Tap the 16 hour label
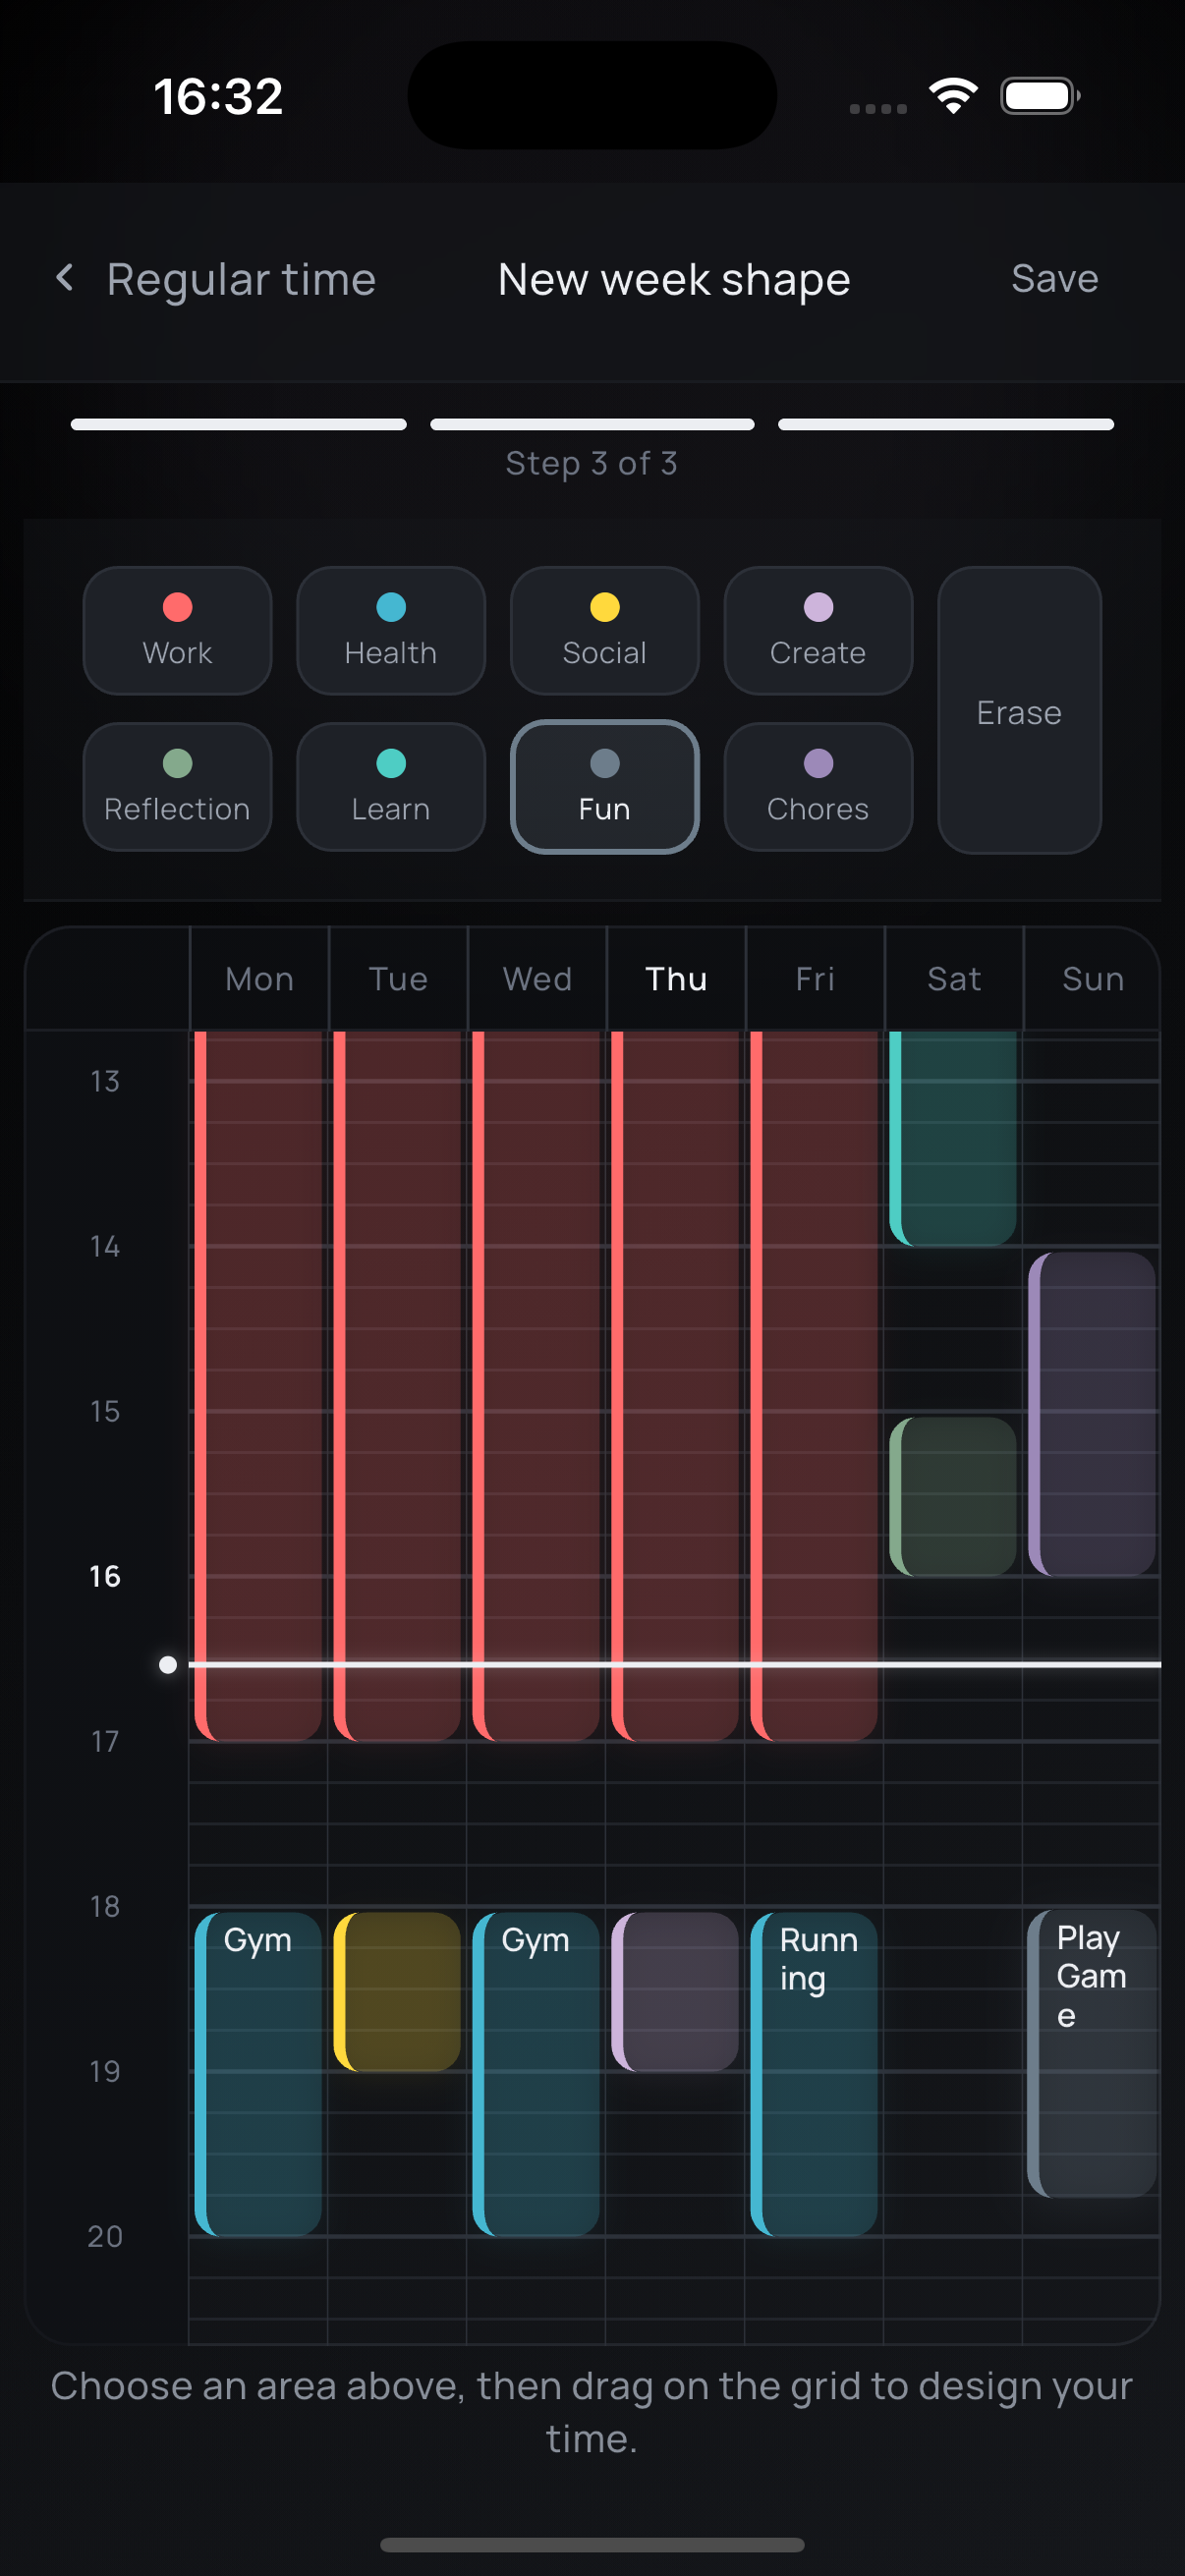 click(105, 1577)
